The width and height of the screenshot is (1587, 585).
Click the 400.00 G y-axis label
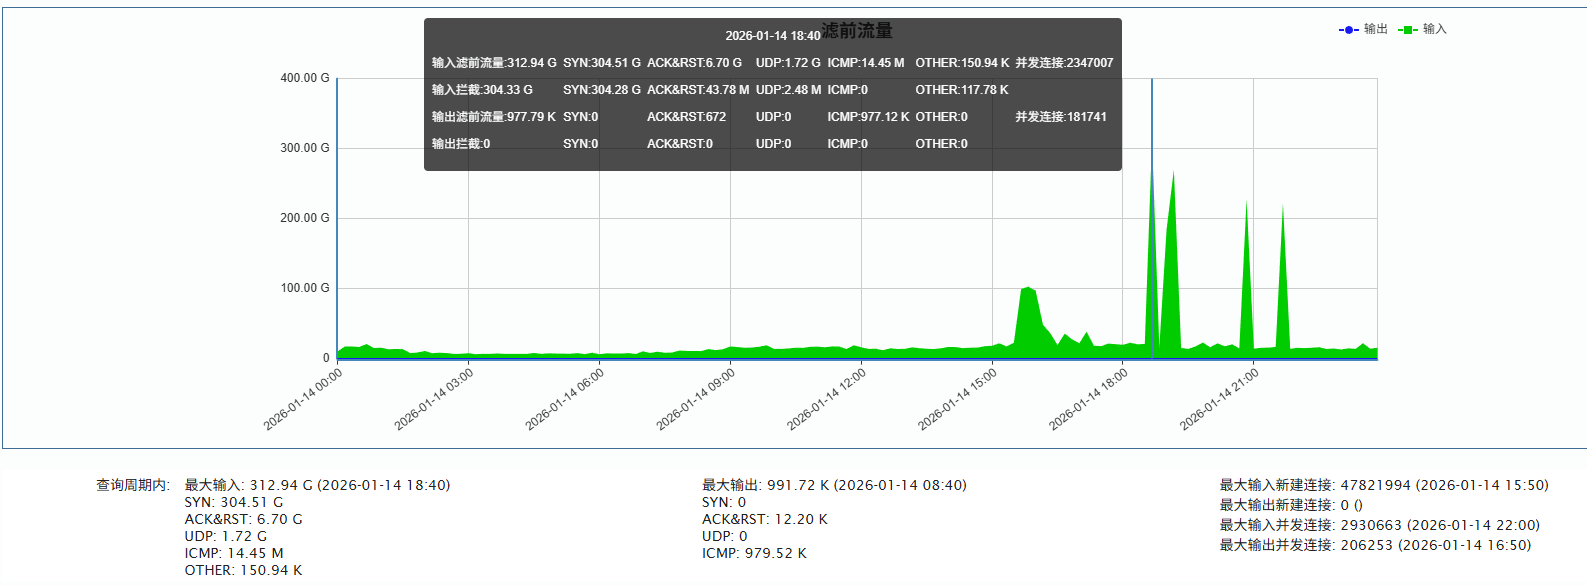[x=304, y=78]
